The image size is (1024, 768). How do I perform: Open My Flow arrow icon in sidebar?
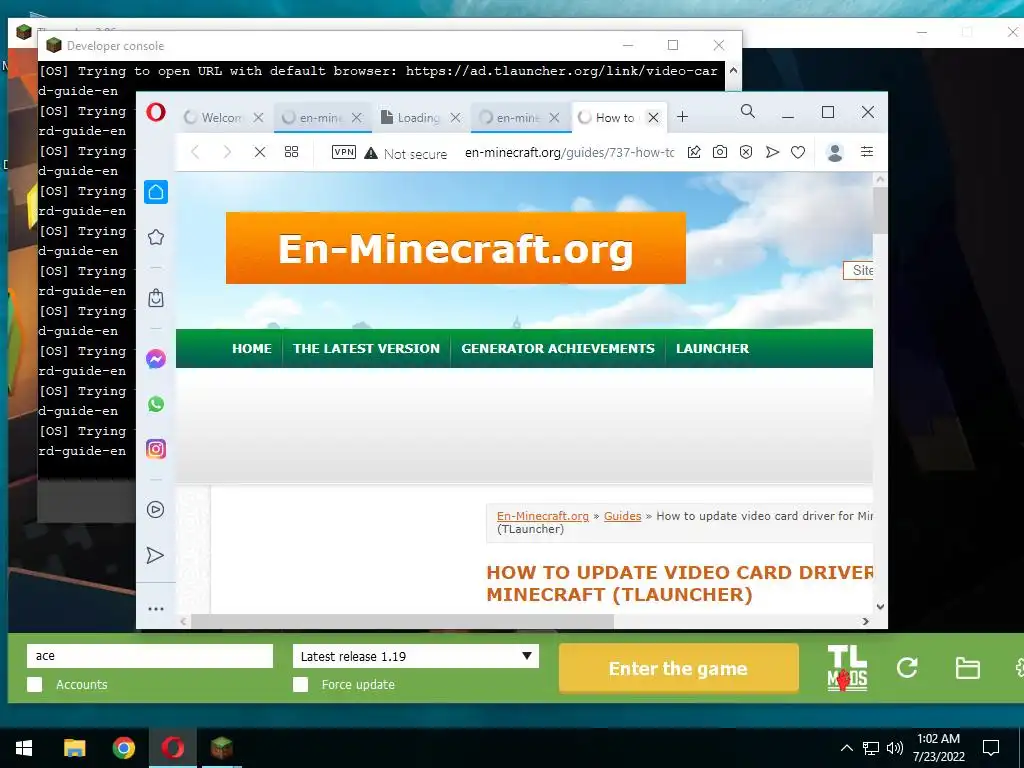point(155,555)
